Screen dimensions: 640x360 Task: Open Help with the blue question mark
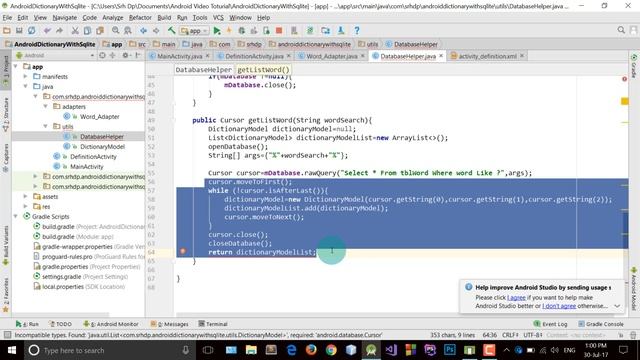point(357,31)
